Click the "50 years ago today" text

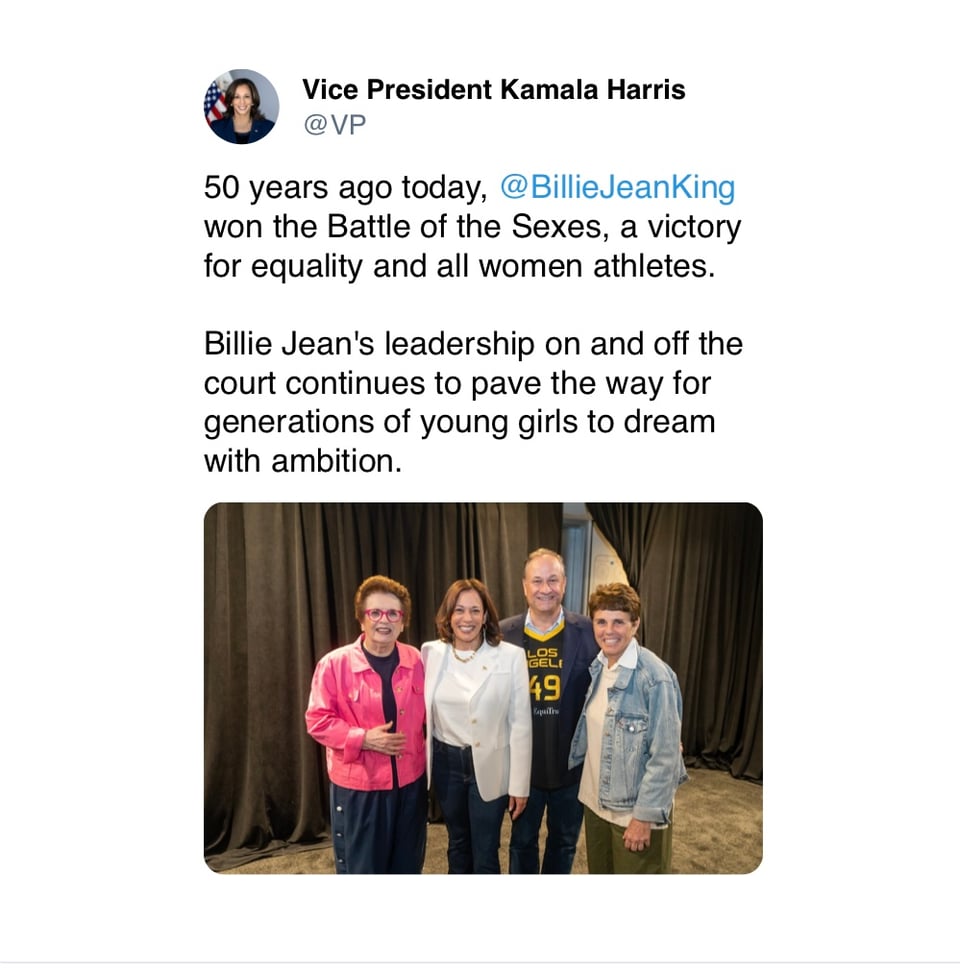(x=345, y=187)
